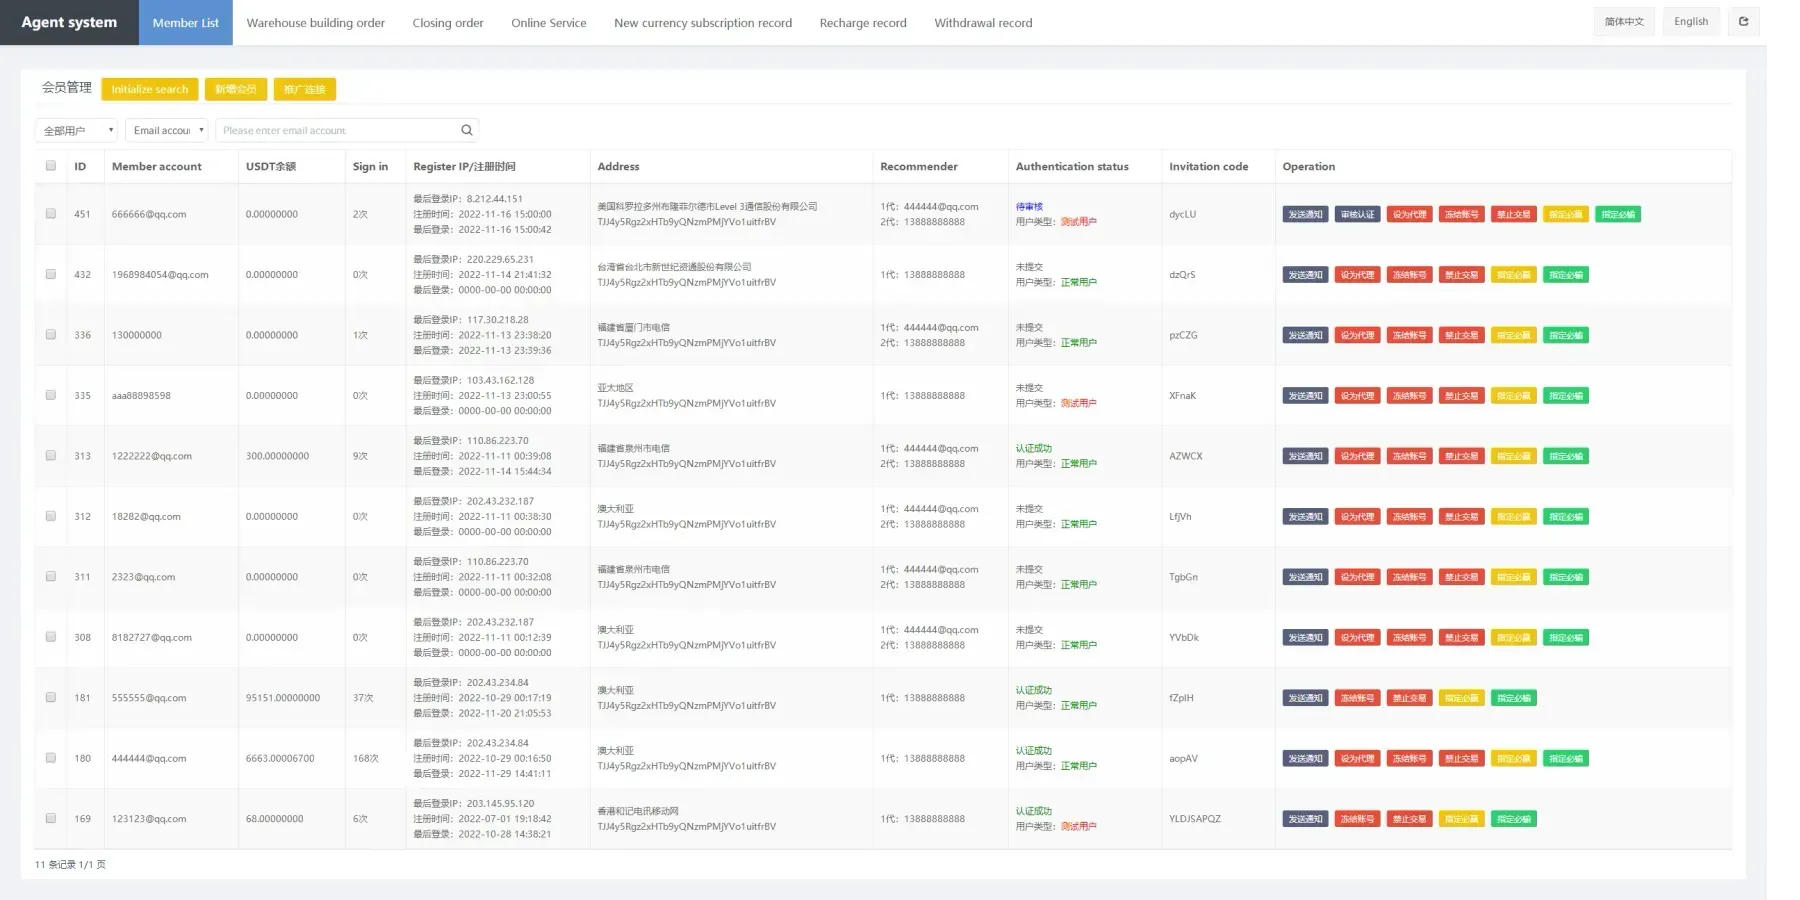Screen dimensions: 1800x900
Task: Click the magnifier search icon in email field
Action: 466,130
